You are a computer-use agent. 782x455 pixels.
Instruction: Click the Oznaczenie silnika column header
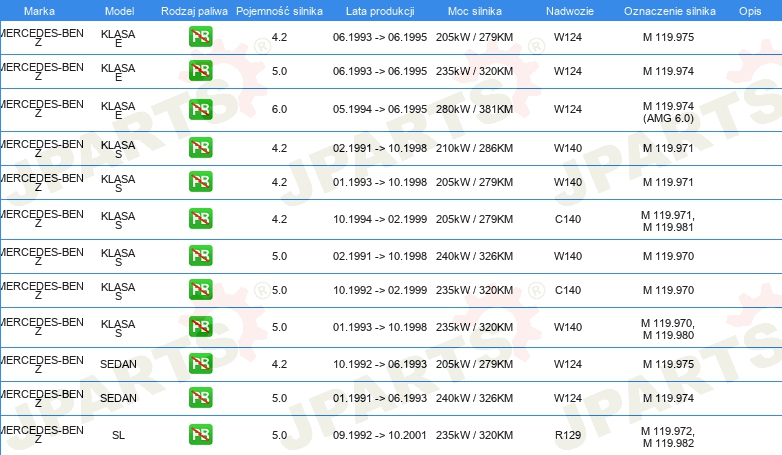[x=670, y=11]
